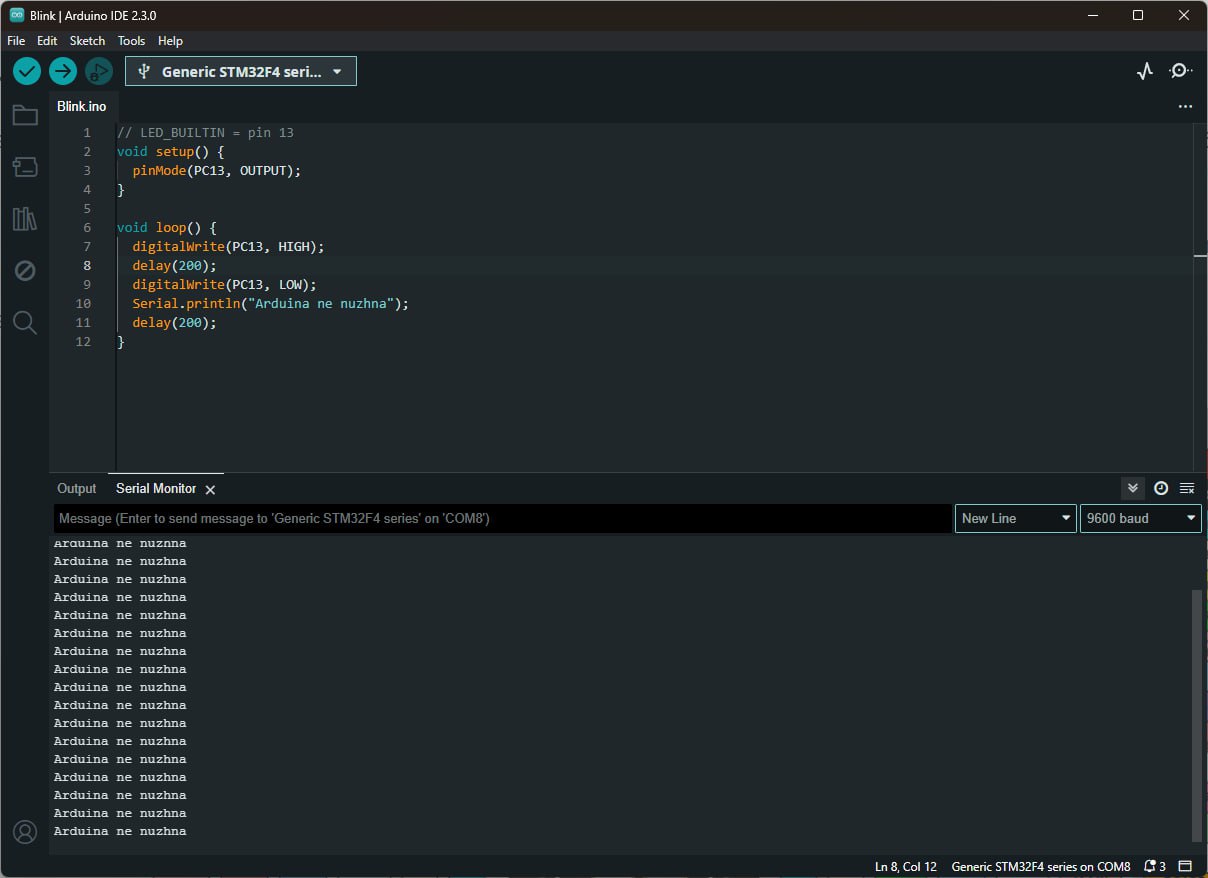Click Generic STM32F4 series on COM8 status

click(x=1041, y=866)
